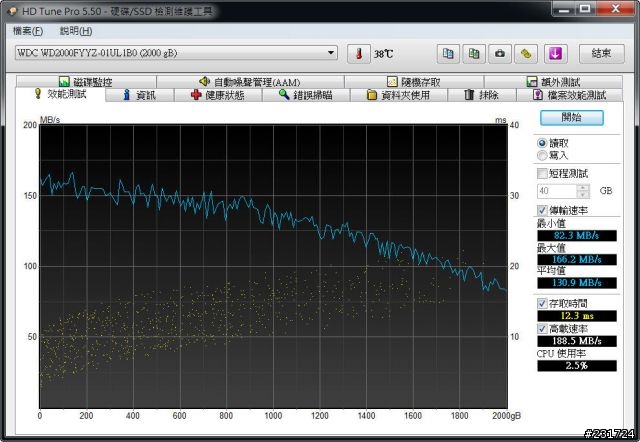Open the 排除 erase tab
Viewport: 640px width, 442px height.
click(482, 95)
